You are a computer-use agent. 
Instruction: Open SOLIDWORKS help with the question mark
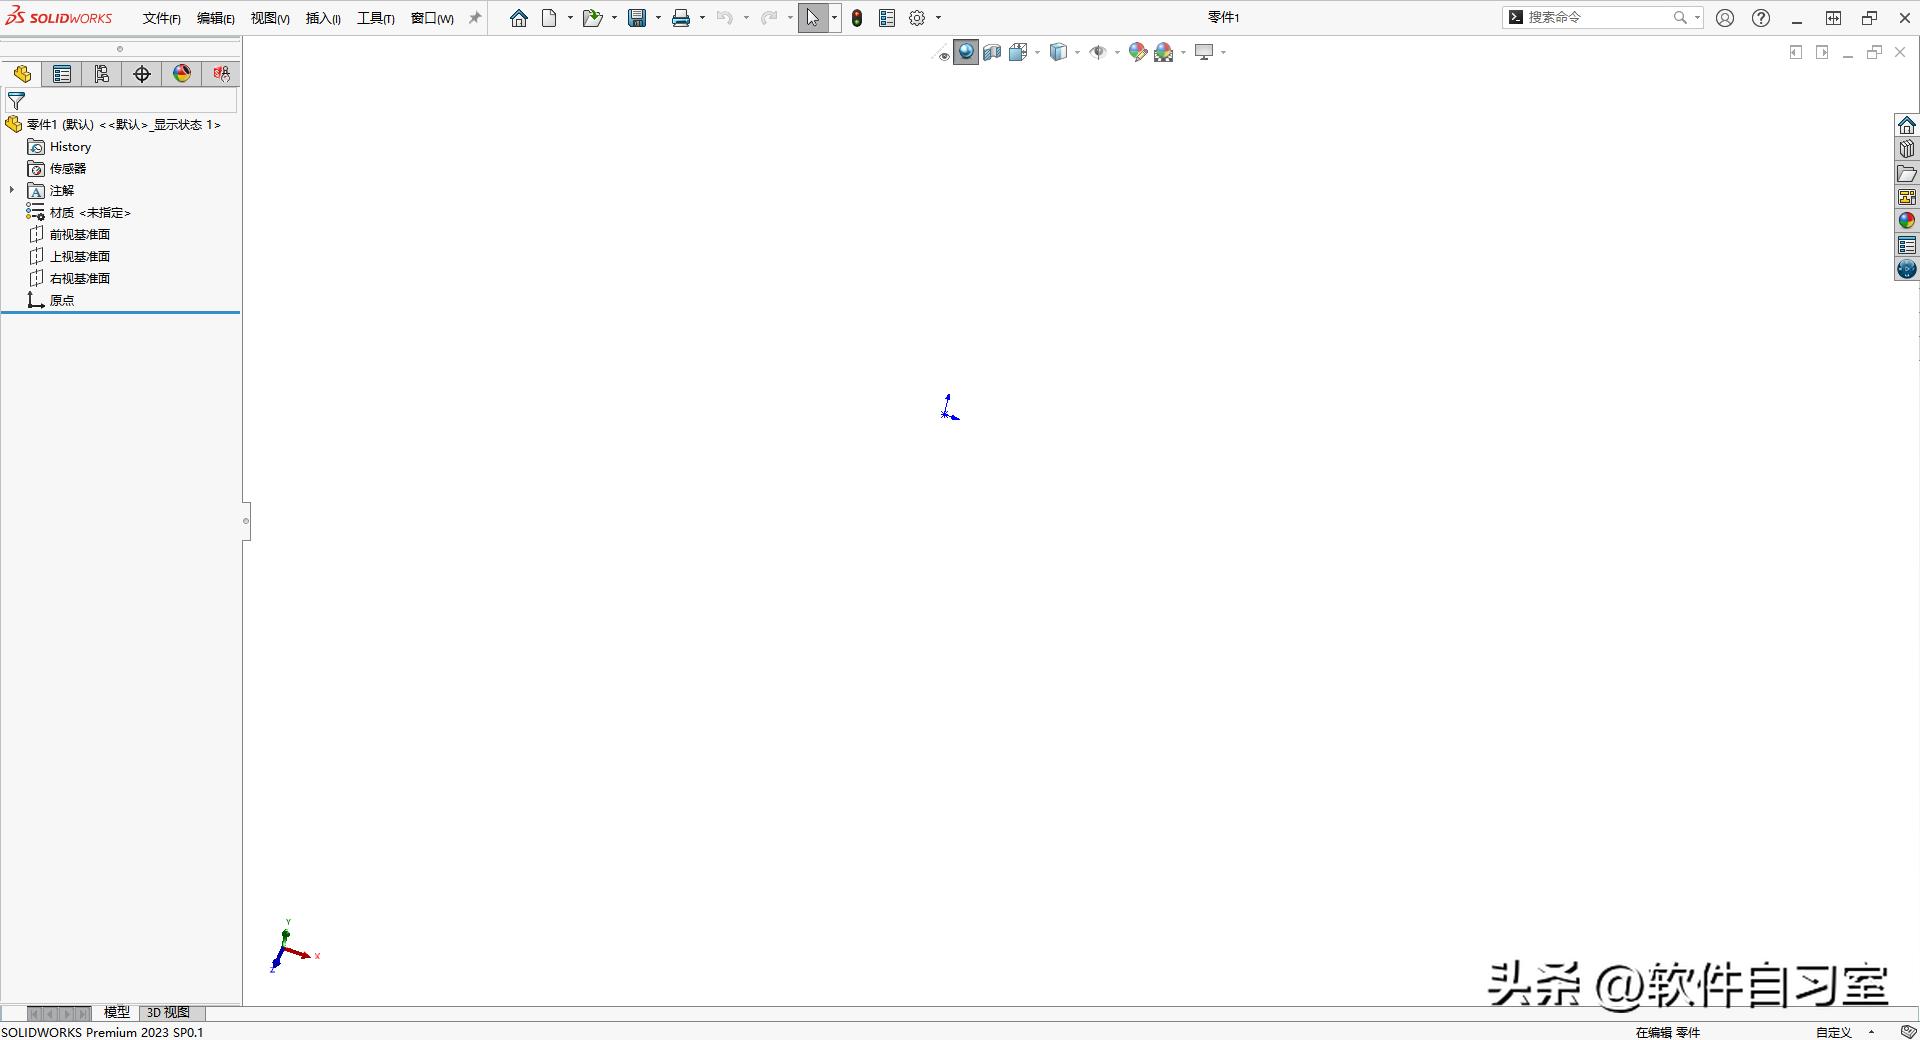pyautogui.click(x=1761, y=17)
